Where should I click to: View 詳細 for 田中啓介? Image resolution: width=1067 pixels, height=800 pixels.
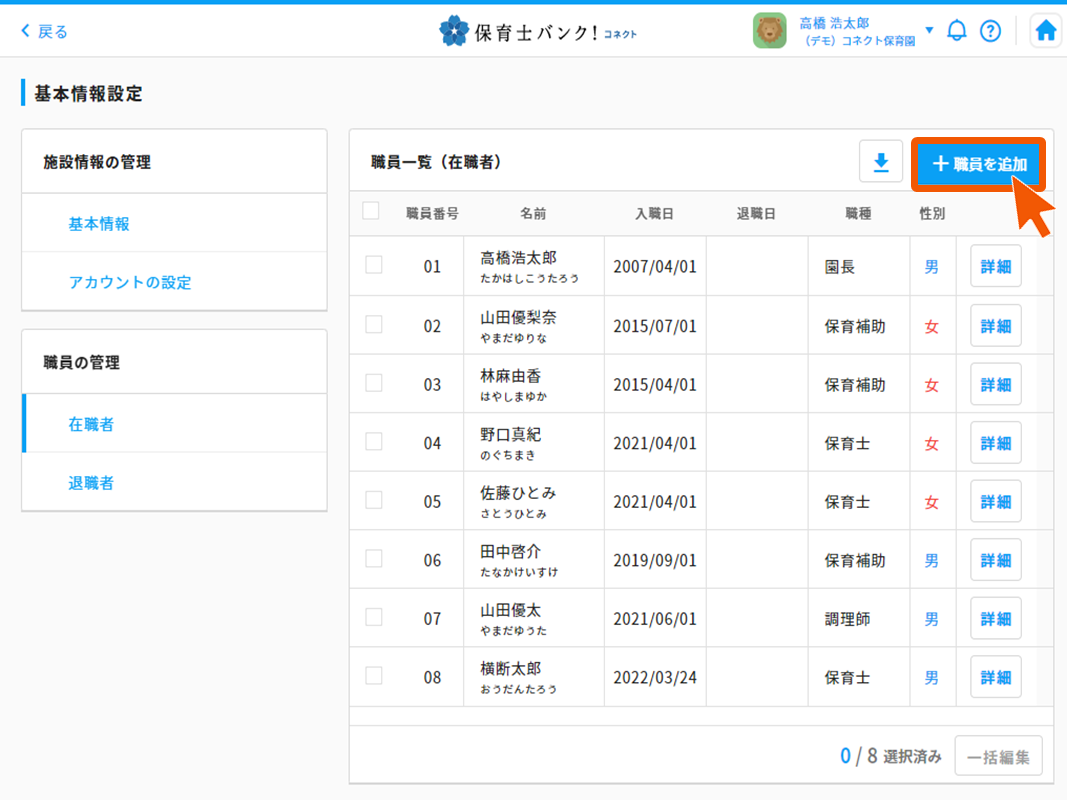click(995, 560)
